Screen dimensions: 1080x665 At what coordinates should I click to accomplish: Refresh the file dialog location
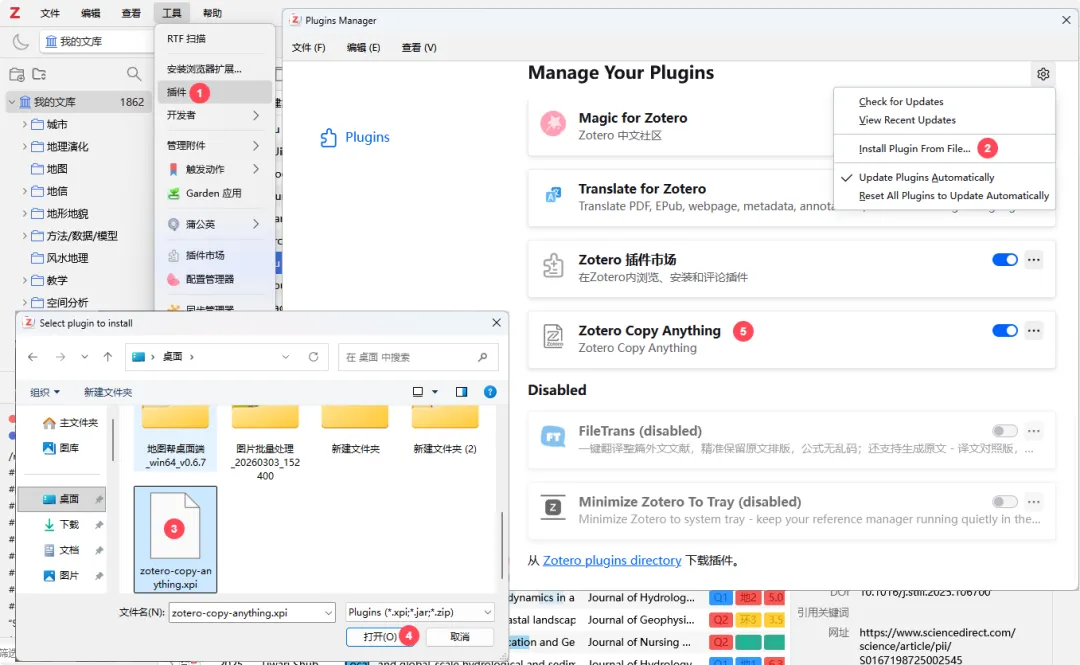click(x=313, y=357)
